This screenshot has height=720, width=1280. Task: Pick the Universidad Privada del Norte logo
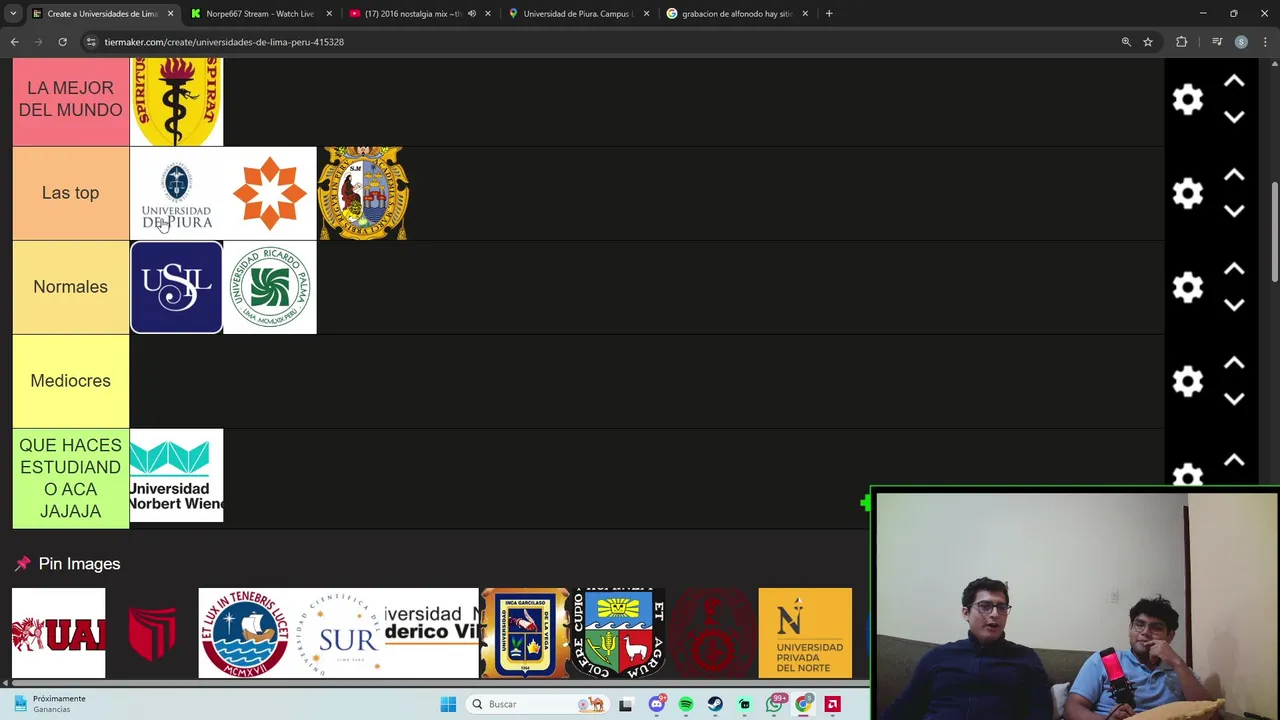pos(805,633)
